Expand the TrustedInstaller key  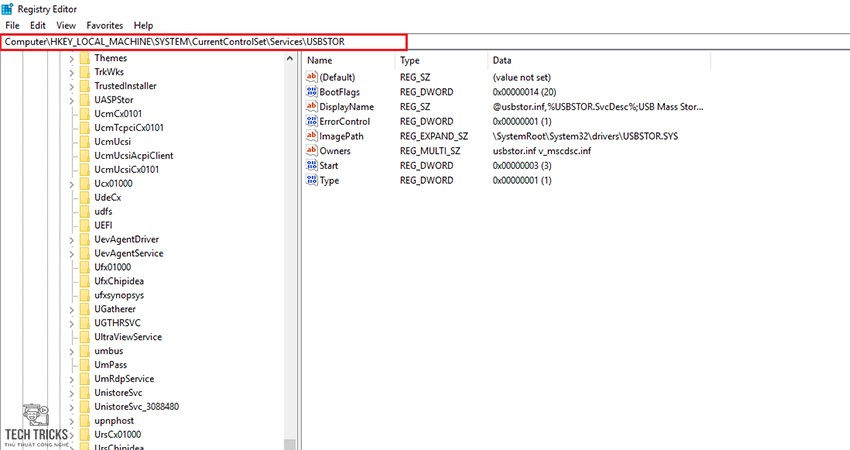(x=72, y=86)
